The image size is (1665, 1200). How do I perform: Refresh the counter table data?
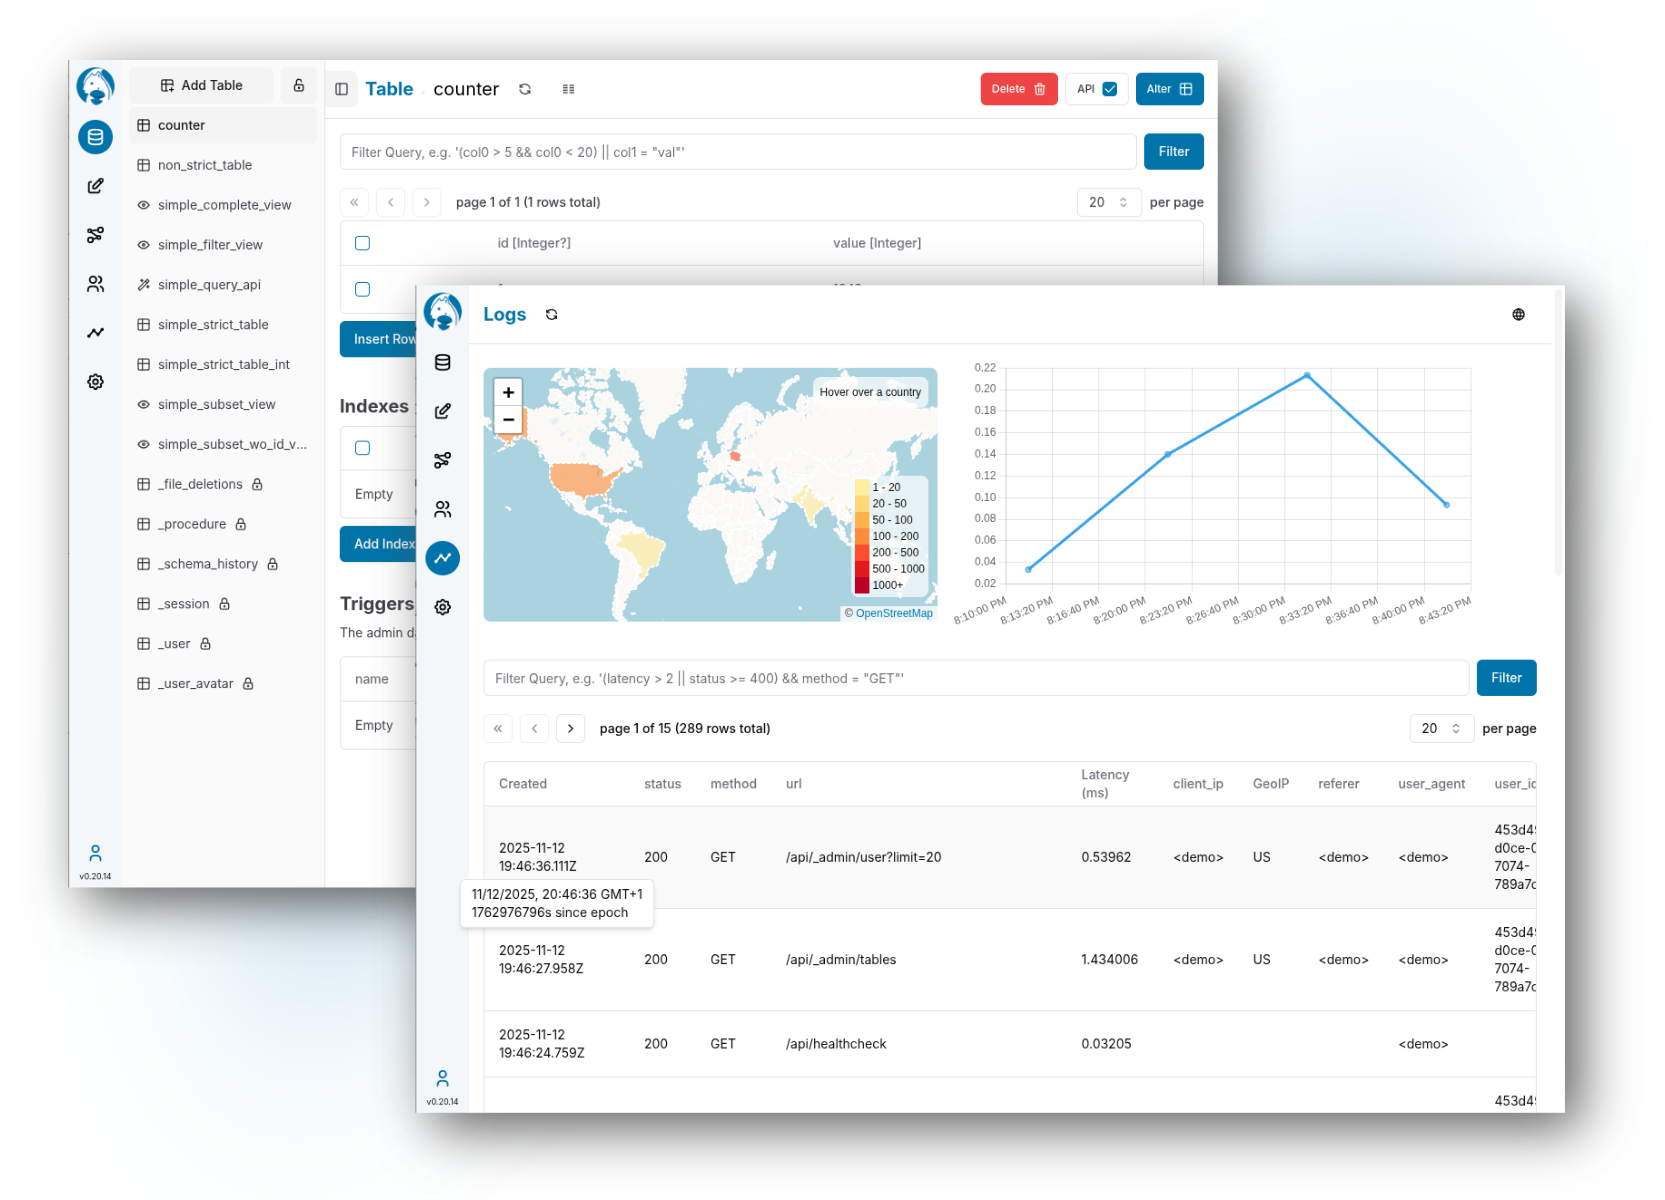pyautogui.click(x=525, y=89)
